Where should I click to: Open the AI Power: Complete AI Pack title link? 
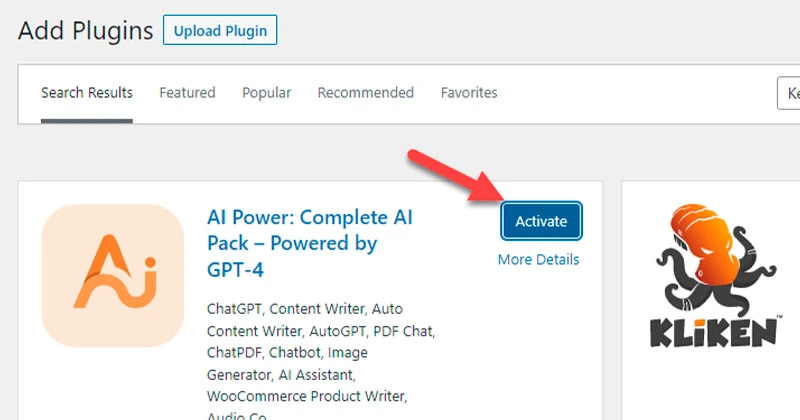(310, 243)
